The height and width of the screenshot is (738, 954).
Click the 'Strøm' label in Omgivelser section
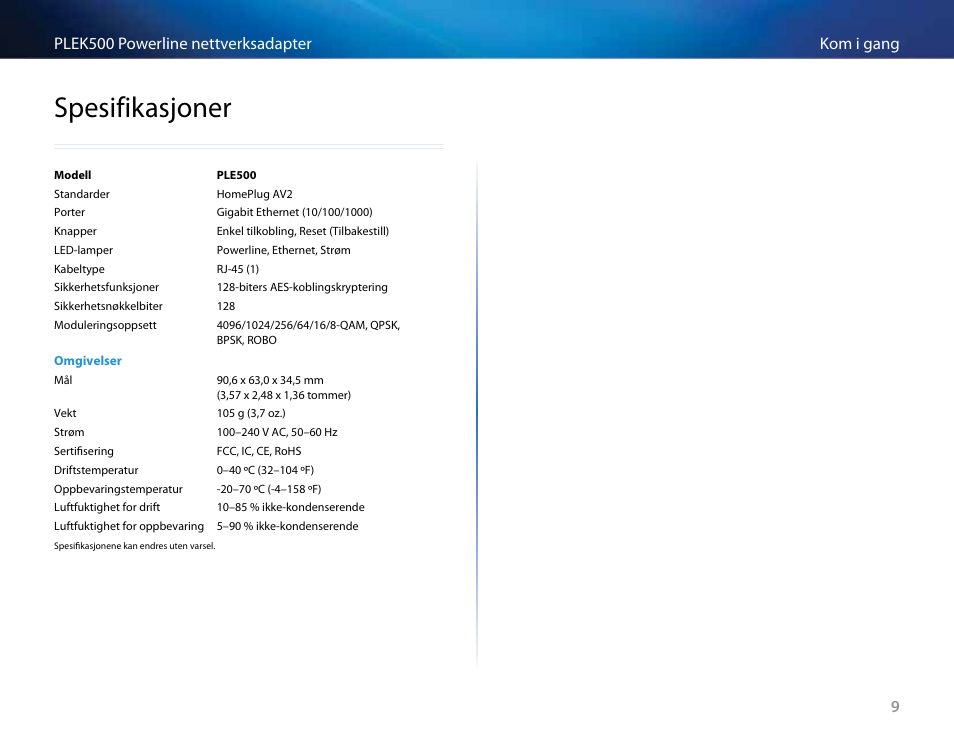69,432
